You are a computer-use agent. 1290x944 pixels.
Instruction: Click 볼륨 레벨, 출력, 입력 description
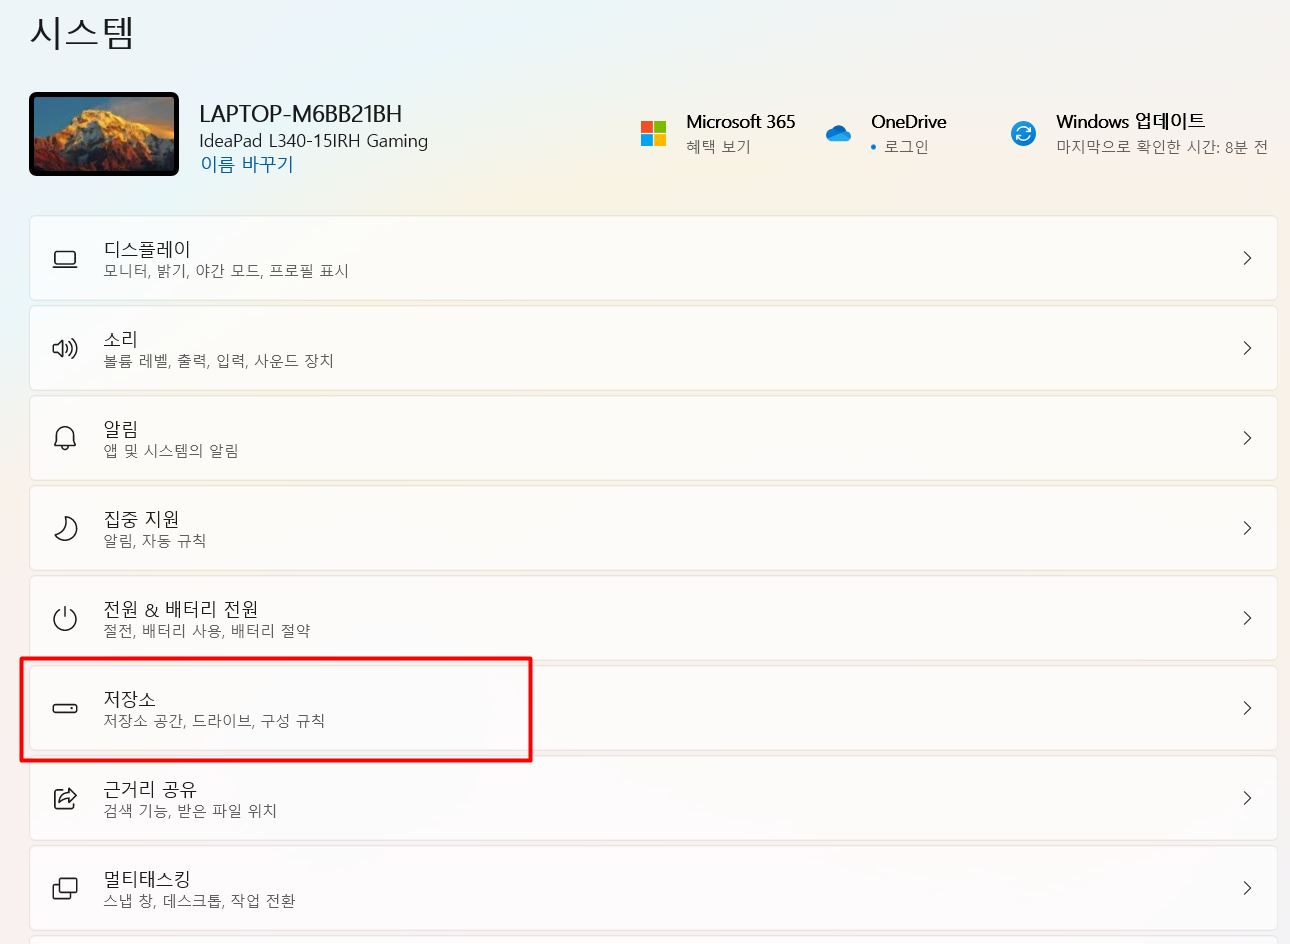click(219, 361)
